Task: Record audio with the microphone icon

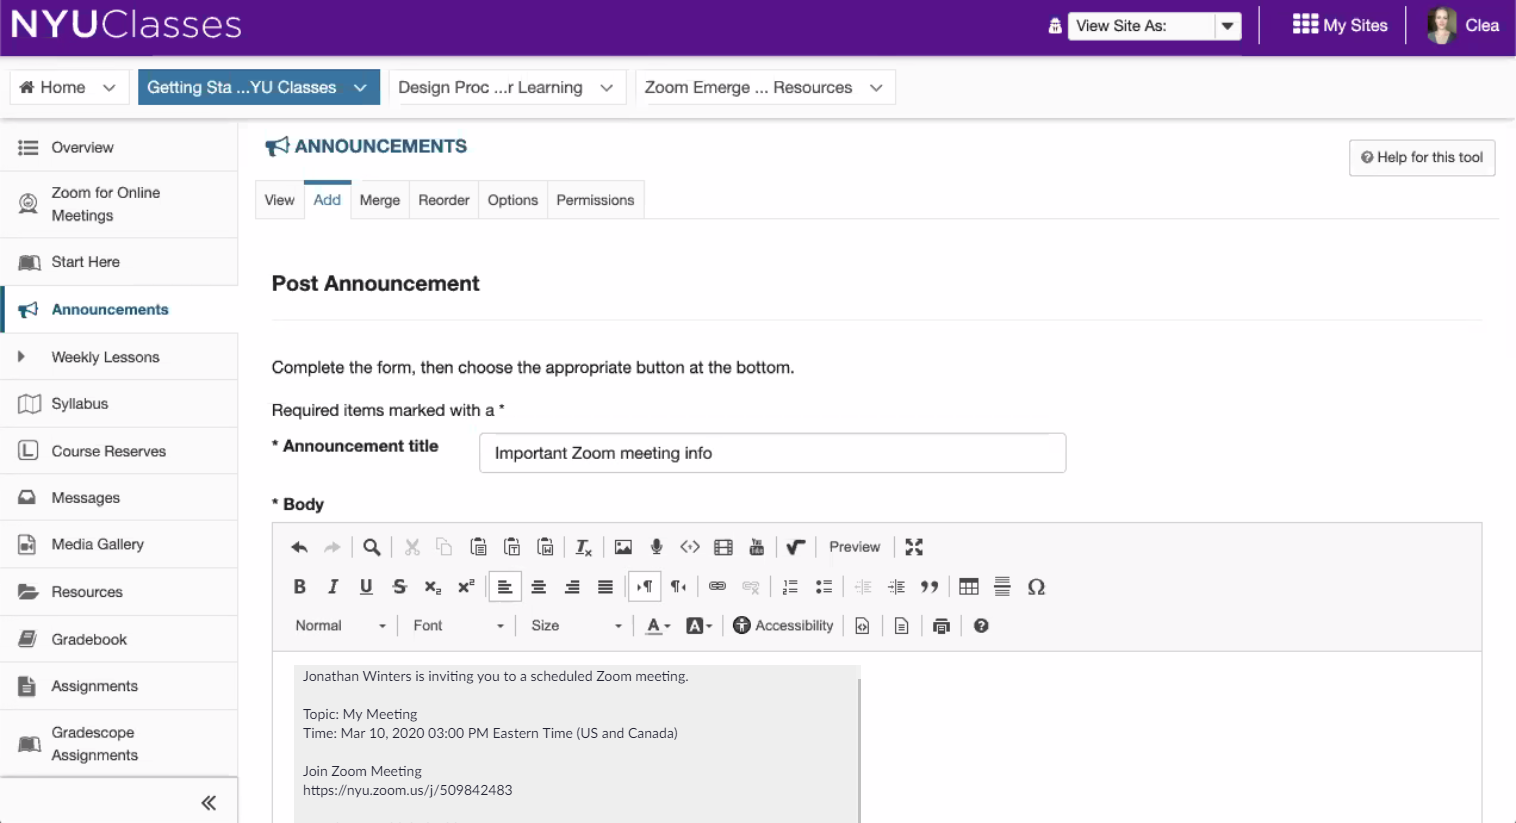Action: click(x=656, y=547)
